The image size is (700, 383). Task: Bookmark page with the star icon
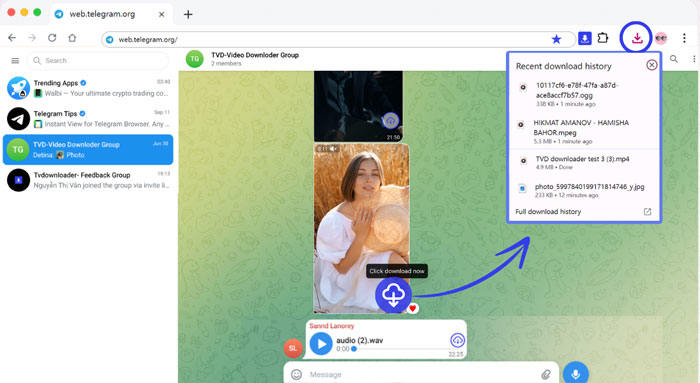[556, 39]
